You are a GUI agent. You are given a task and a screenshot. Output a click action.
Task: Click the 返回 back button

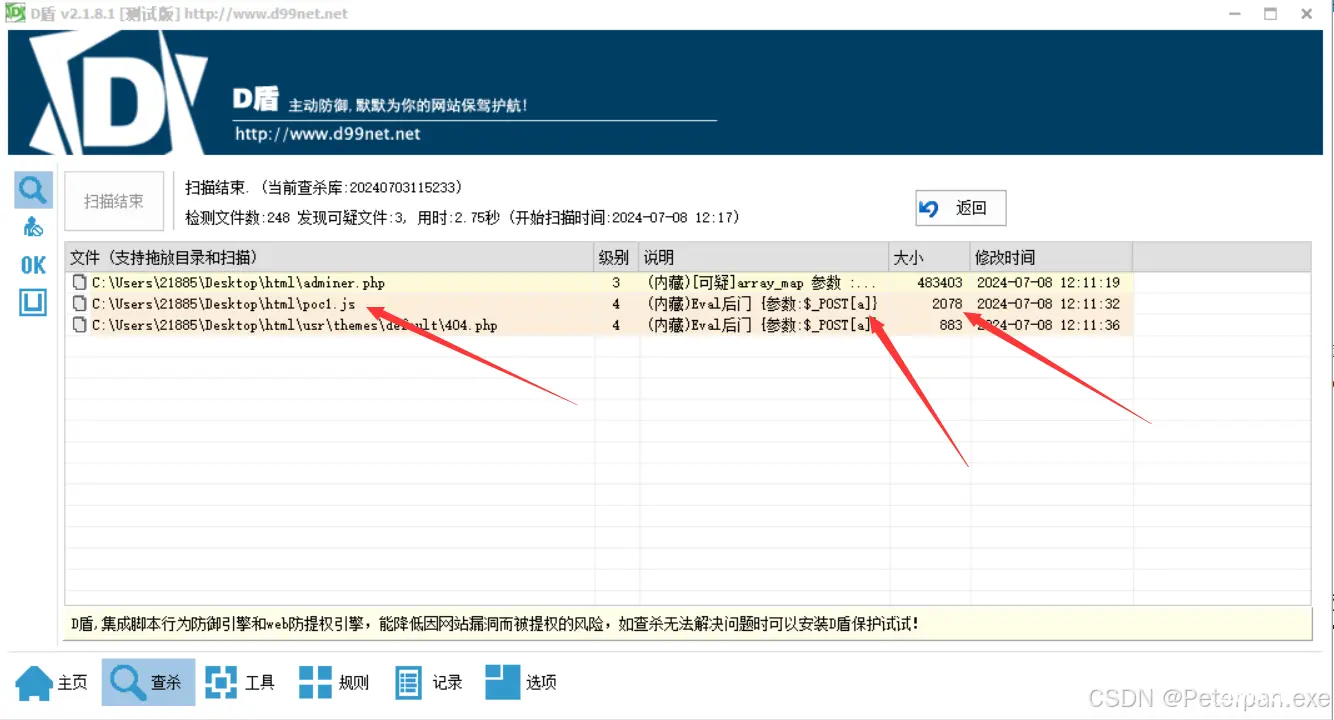point(960,208)
